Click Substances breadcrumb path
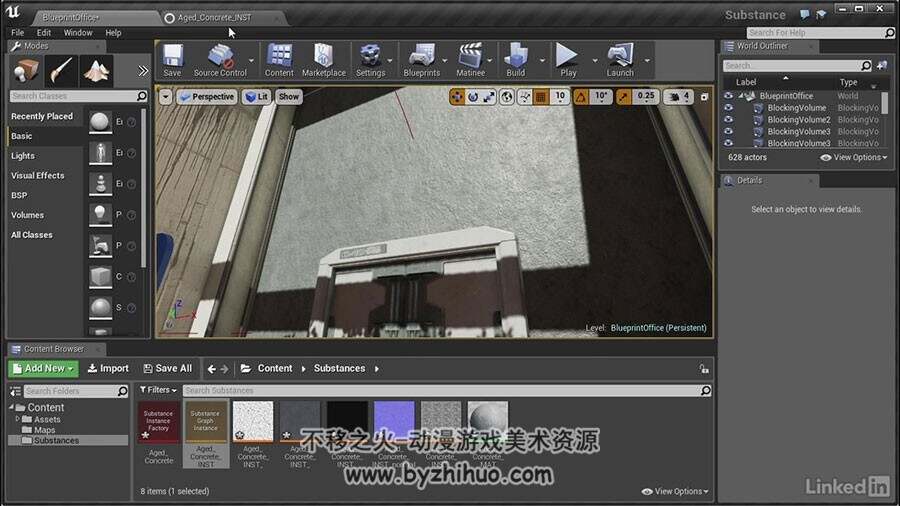This screenshot has width=900, height=506. (339, 368)
